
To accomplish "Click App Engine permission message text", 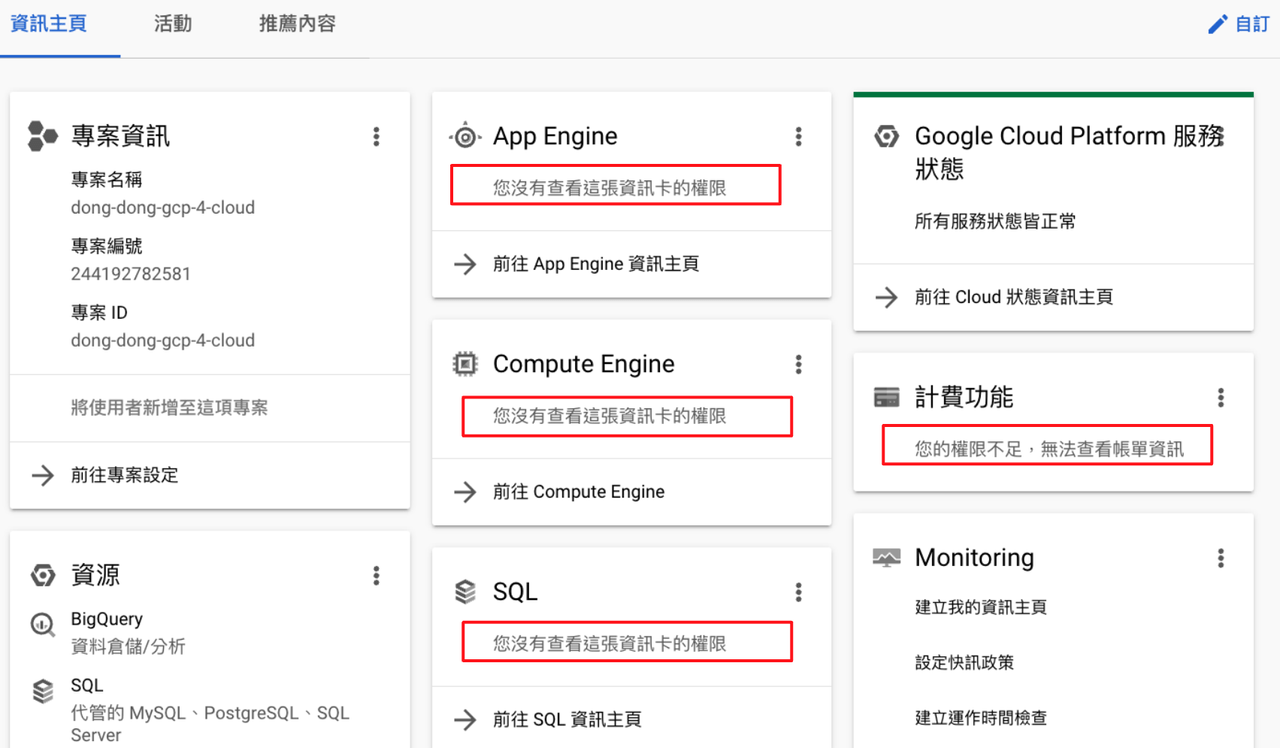I will (610, 187).
